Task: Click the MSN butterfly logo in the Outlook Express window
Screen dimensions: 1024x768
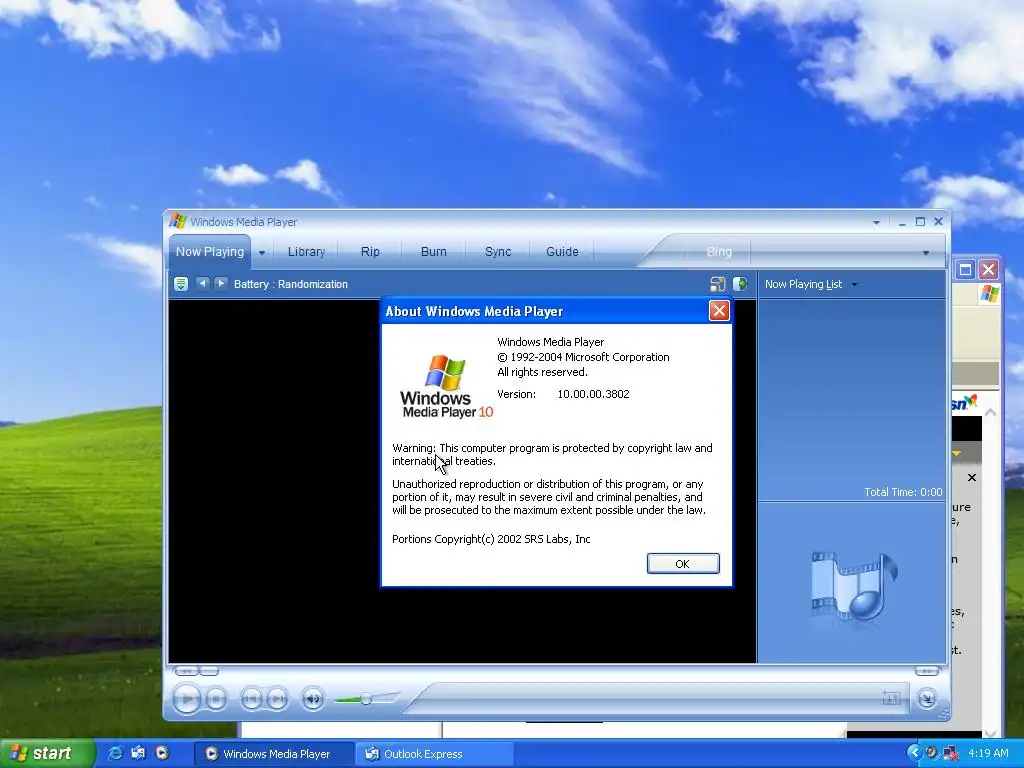Action: tap(965, 402)
